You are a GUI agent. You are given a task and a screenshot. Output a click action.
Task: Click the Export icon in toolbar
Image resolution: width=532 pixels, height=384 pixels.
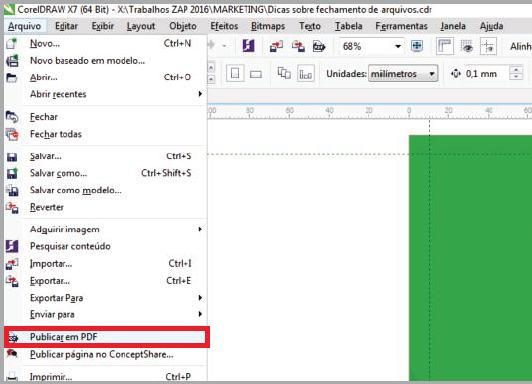point(298,46)
